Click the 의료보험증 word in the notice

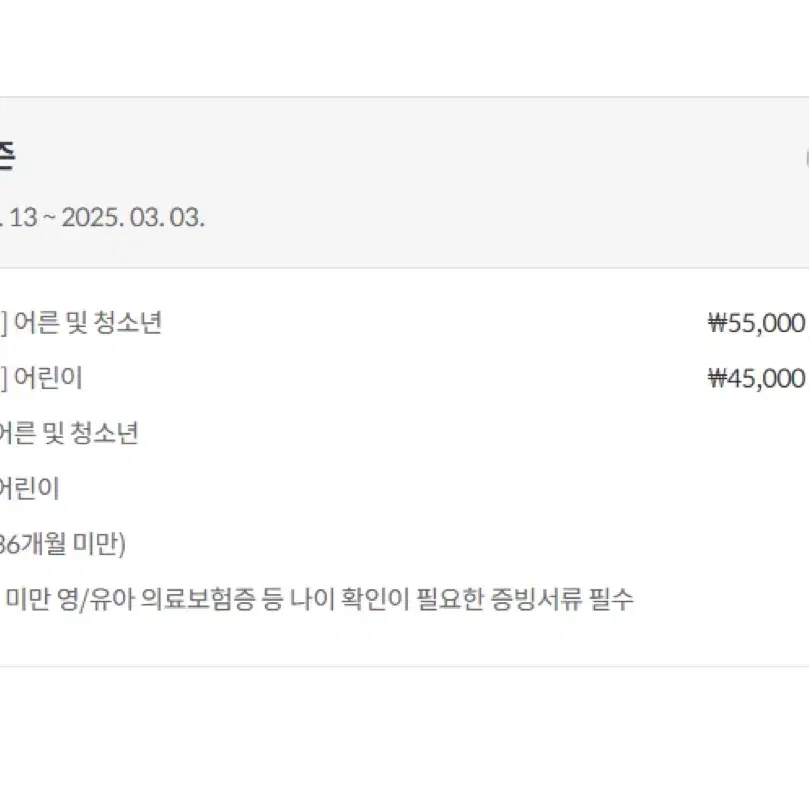pos(198,599)
